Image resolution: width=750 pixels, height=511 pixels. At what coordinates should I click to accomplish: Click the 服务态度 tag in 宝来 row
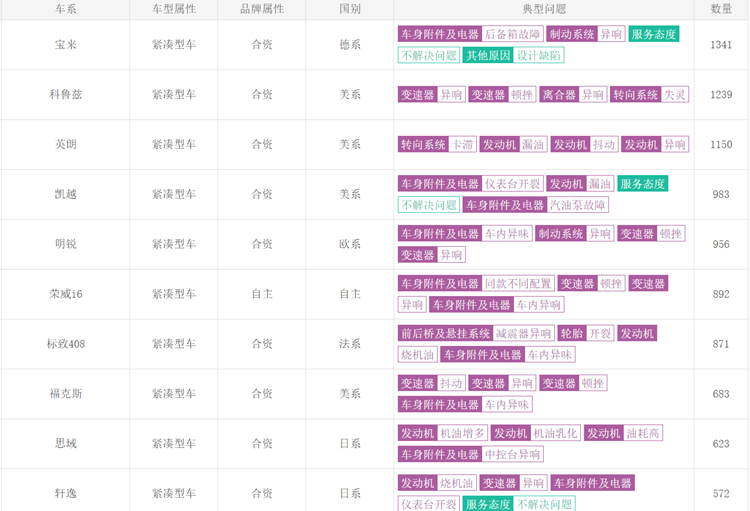(x=653, y=34)
